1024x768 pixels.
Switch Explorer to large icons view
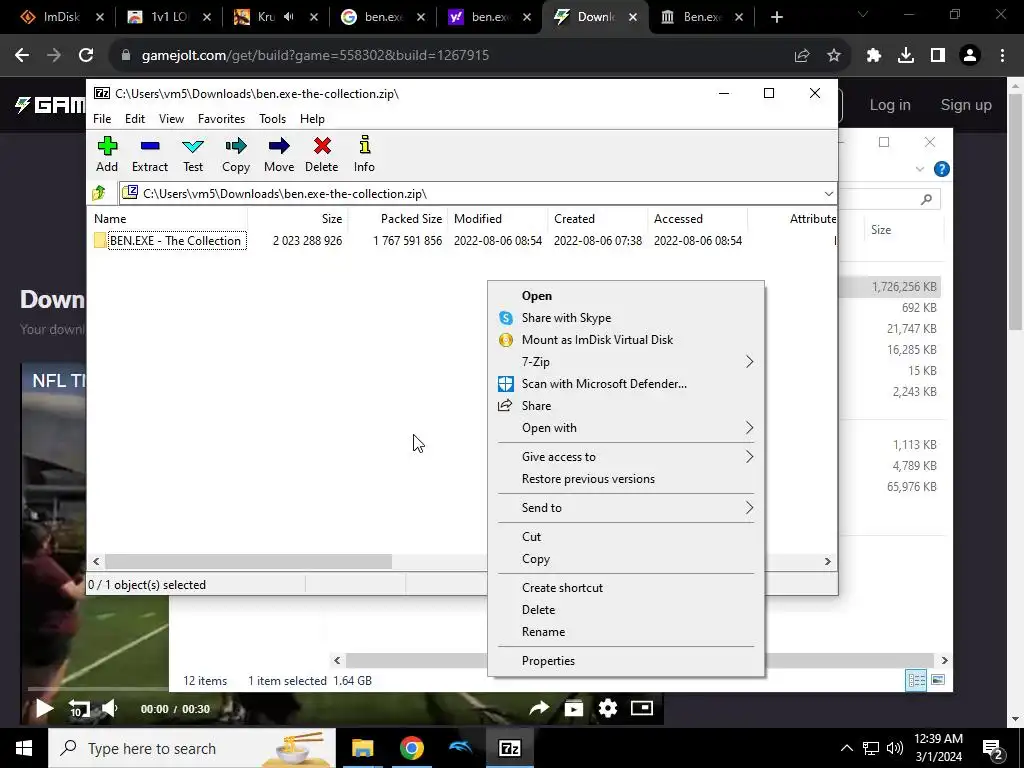pos(938,680)
